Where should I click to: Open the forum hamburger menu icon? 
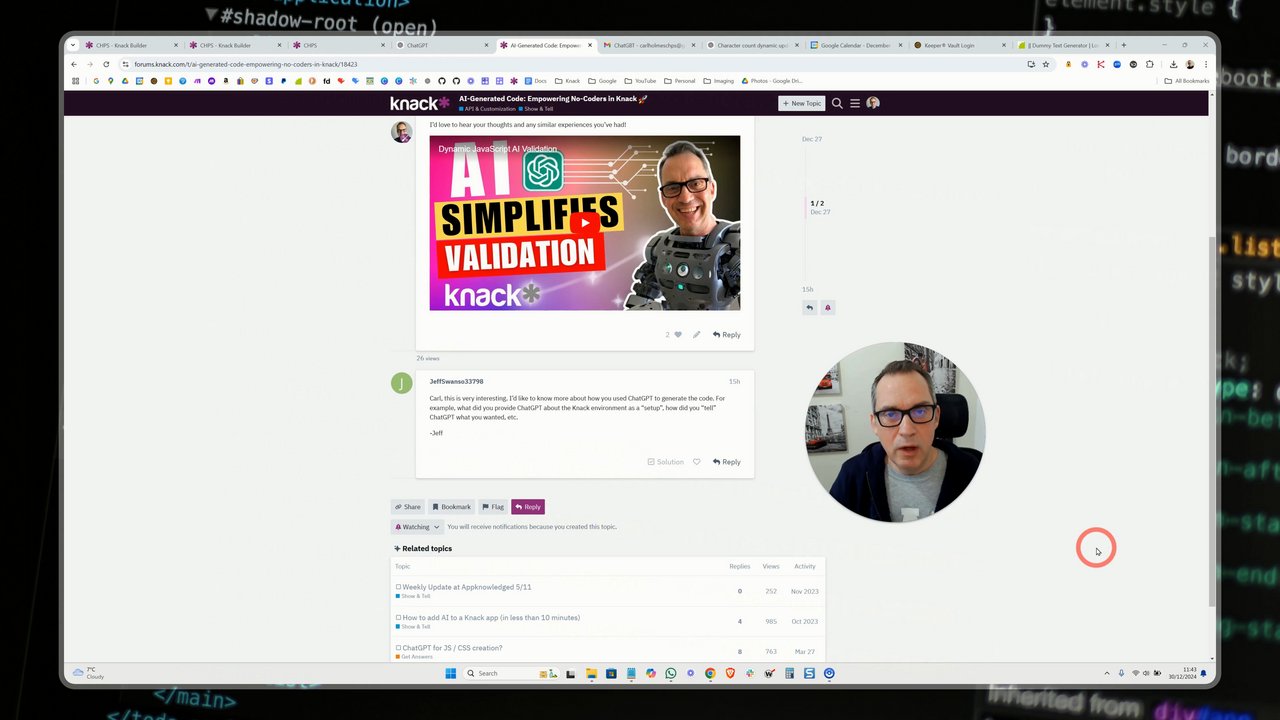[855, 103]
